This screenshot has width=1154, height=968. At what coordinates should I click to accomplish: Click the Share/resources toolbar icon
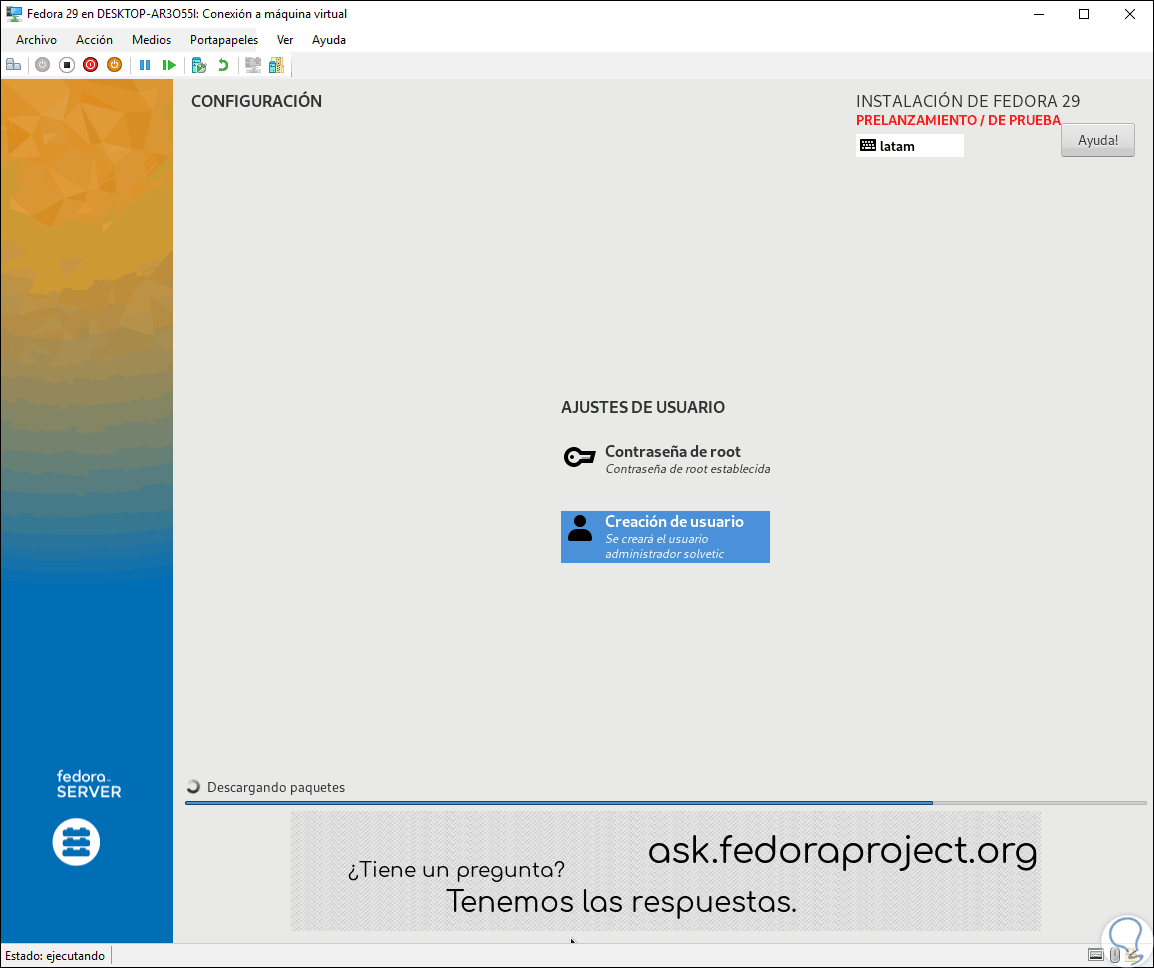pos(277,66)
